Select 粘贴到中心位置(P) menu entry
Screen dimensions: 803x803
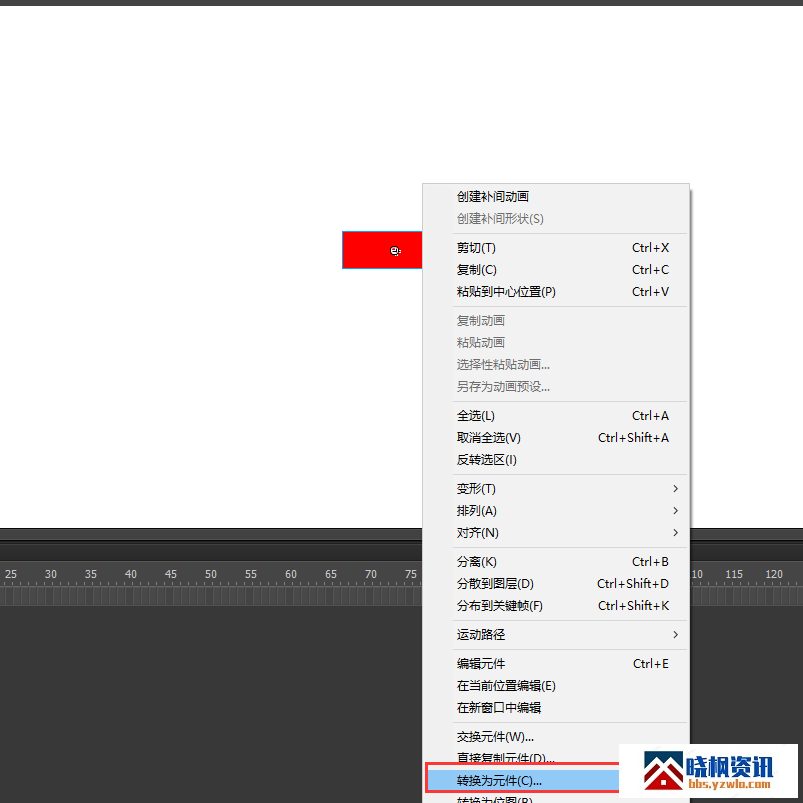pyautogui.click(x=556, y=292)
